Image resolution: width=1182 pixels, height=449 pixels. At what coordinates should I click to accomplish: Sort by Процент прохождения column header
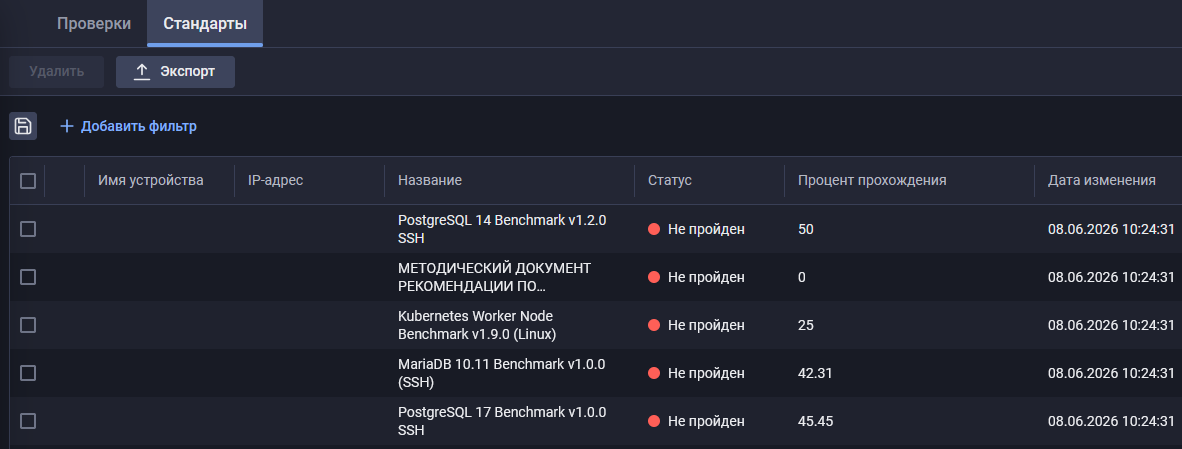pos(872,180)
